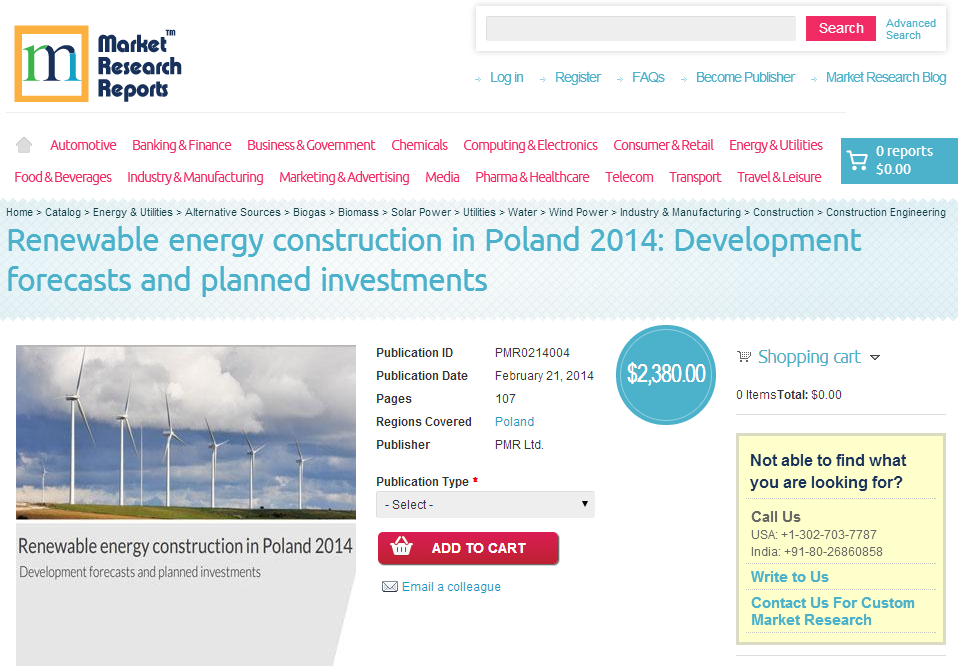Click Home in the breadcrumb
This screenshot has width=958, height=666.
tap(20, 212)
